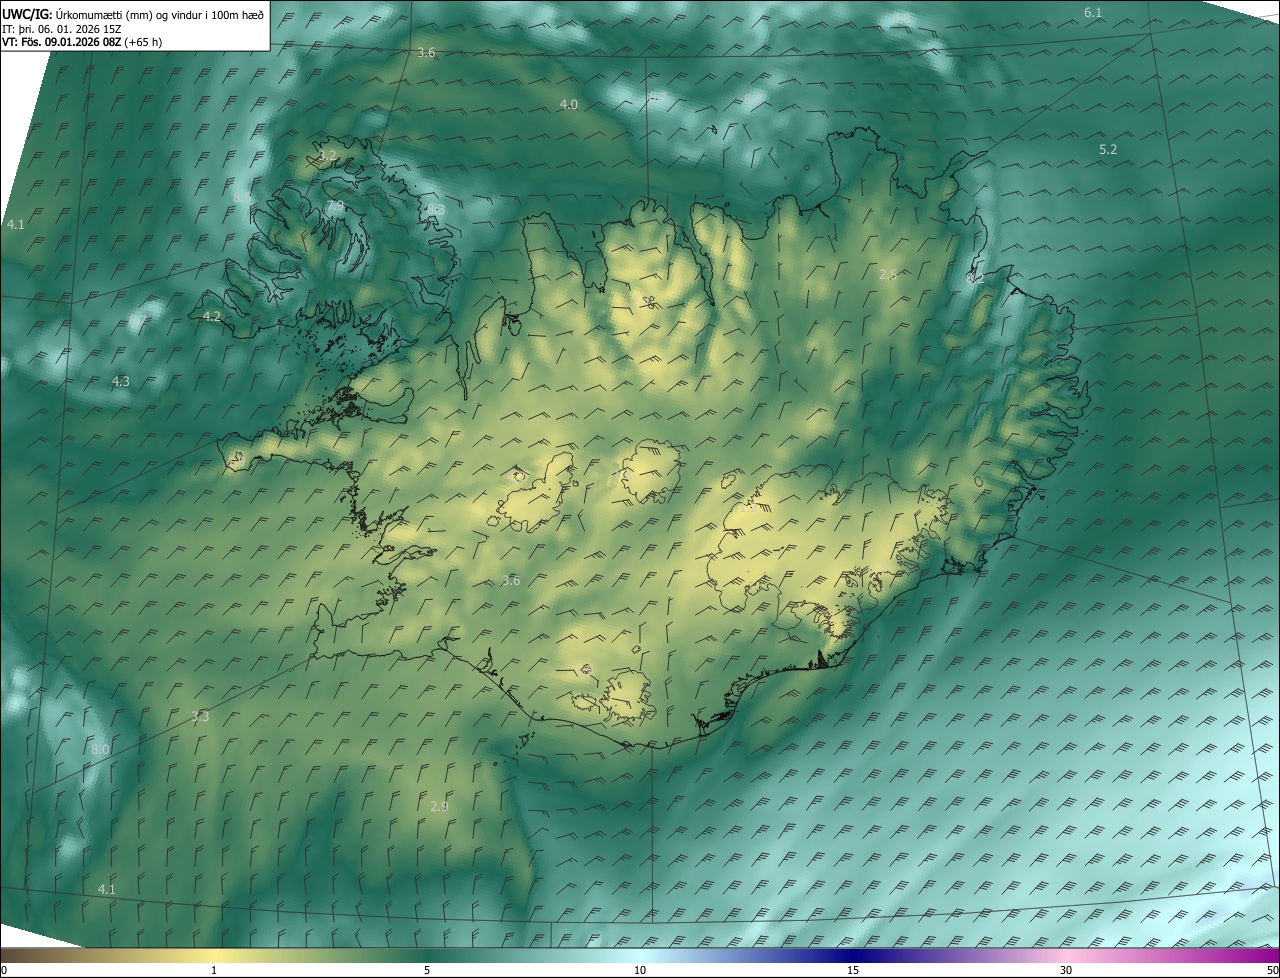
Task: Click the colour scale tick labelled 1
Action: click(x=214, y=970)
